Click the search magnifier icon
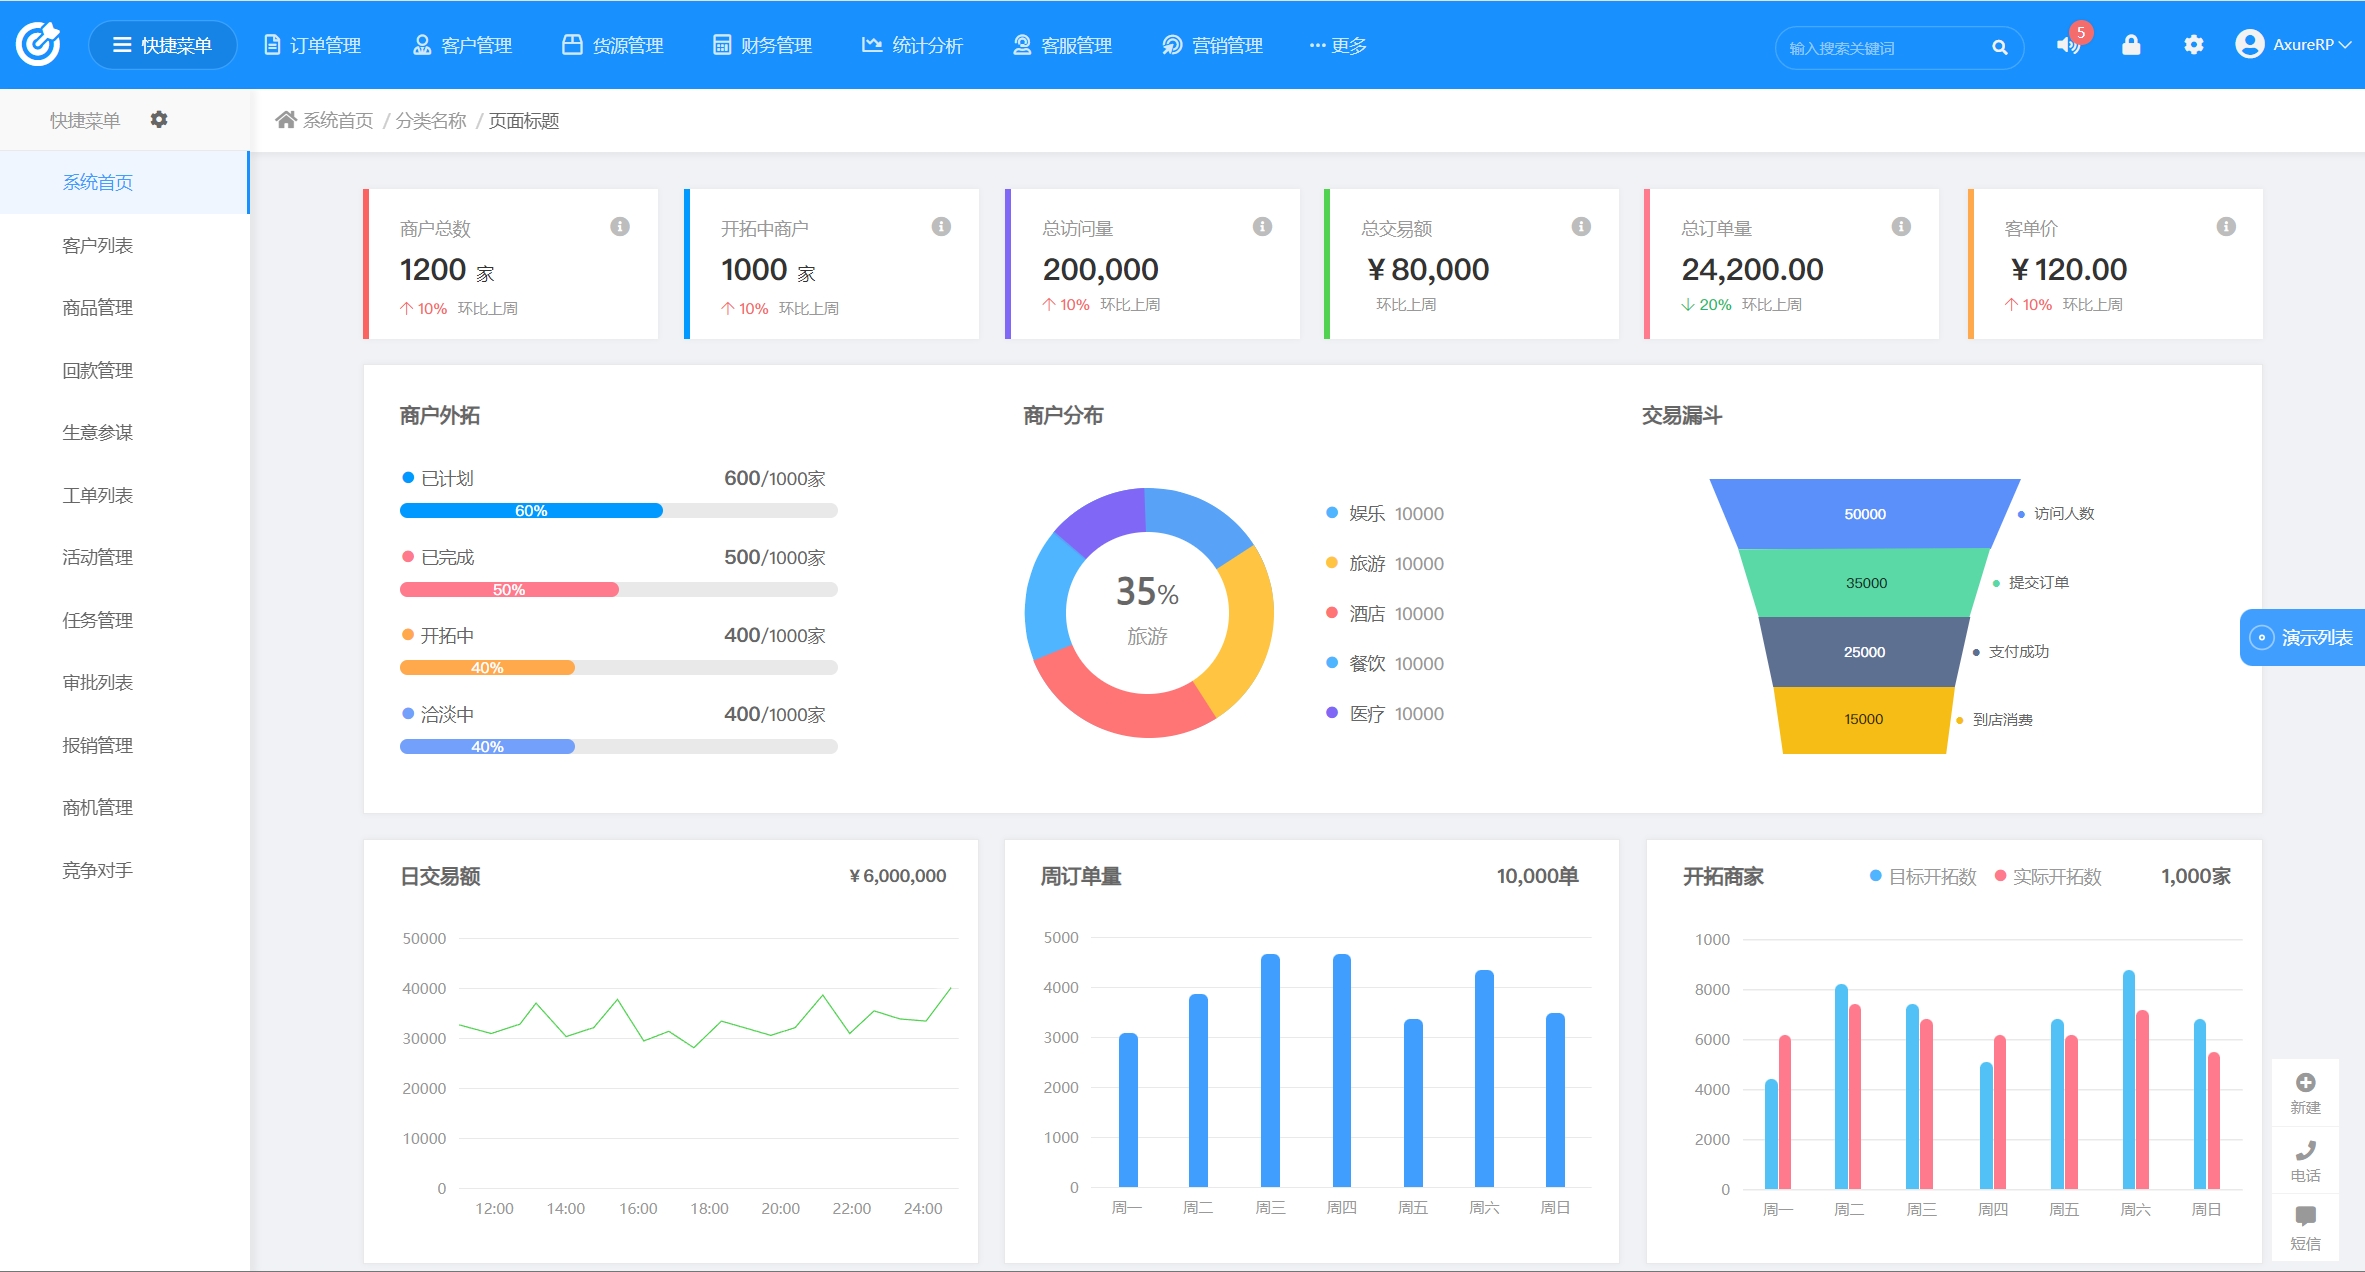 pyautogui.click(x=1999, y=47)
